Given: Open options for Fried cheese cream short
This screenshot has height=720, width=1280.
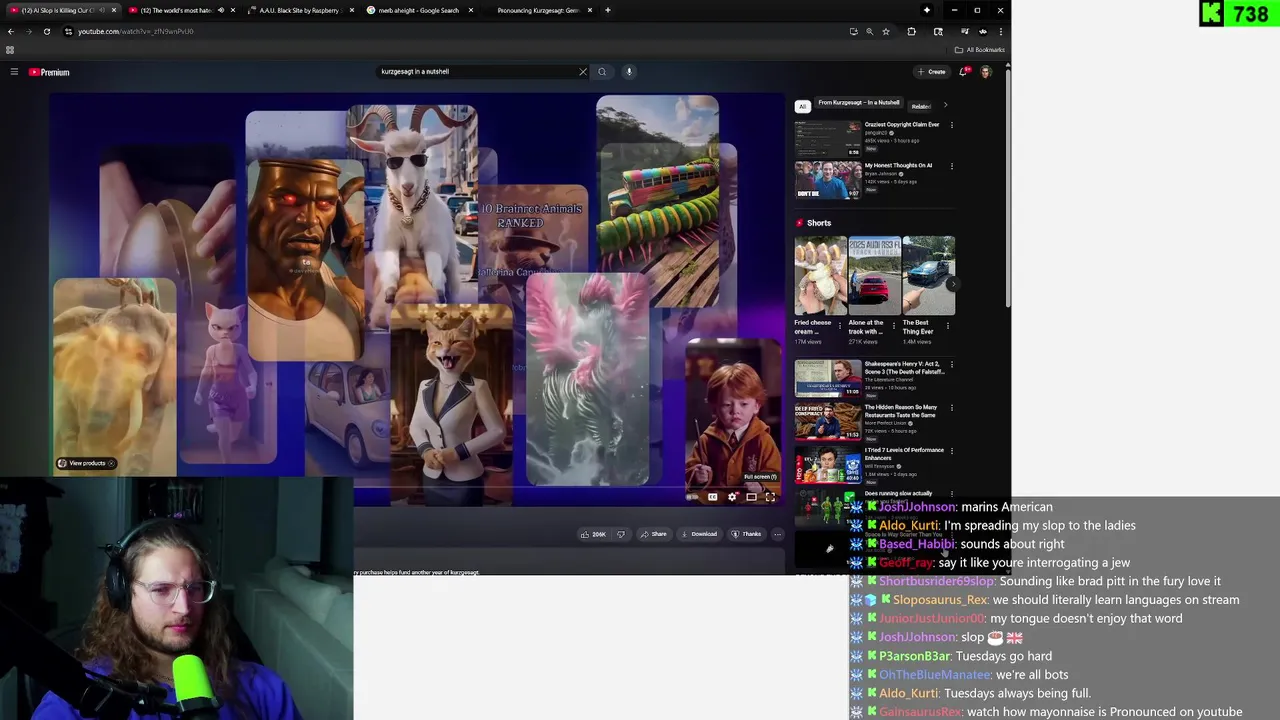Looking at the screenshot, I should click(840, 325).
